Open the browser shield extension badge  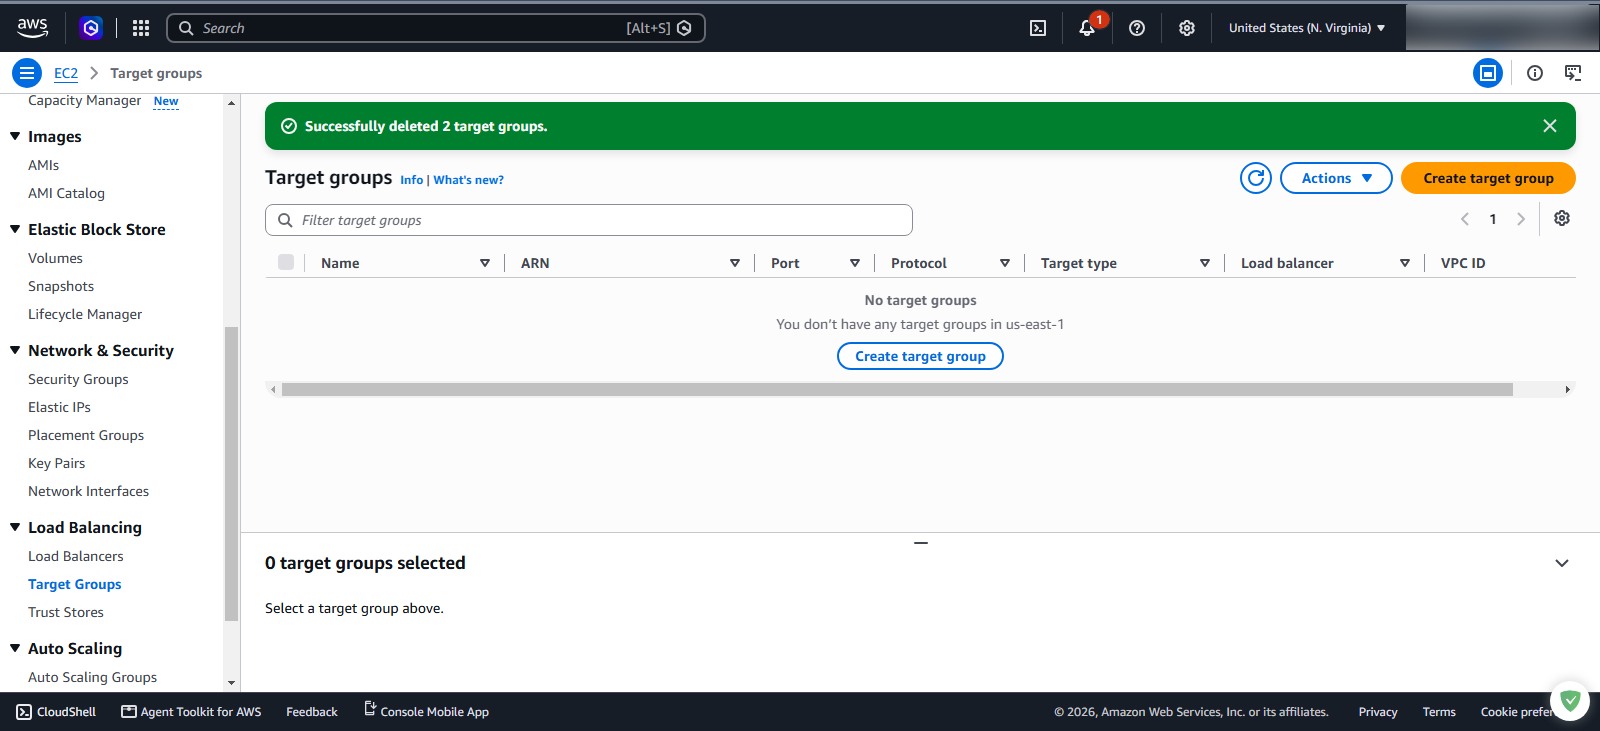click(x=1570, y=701)
